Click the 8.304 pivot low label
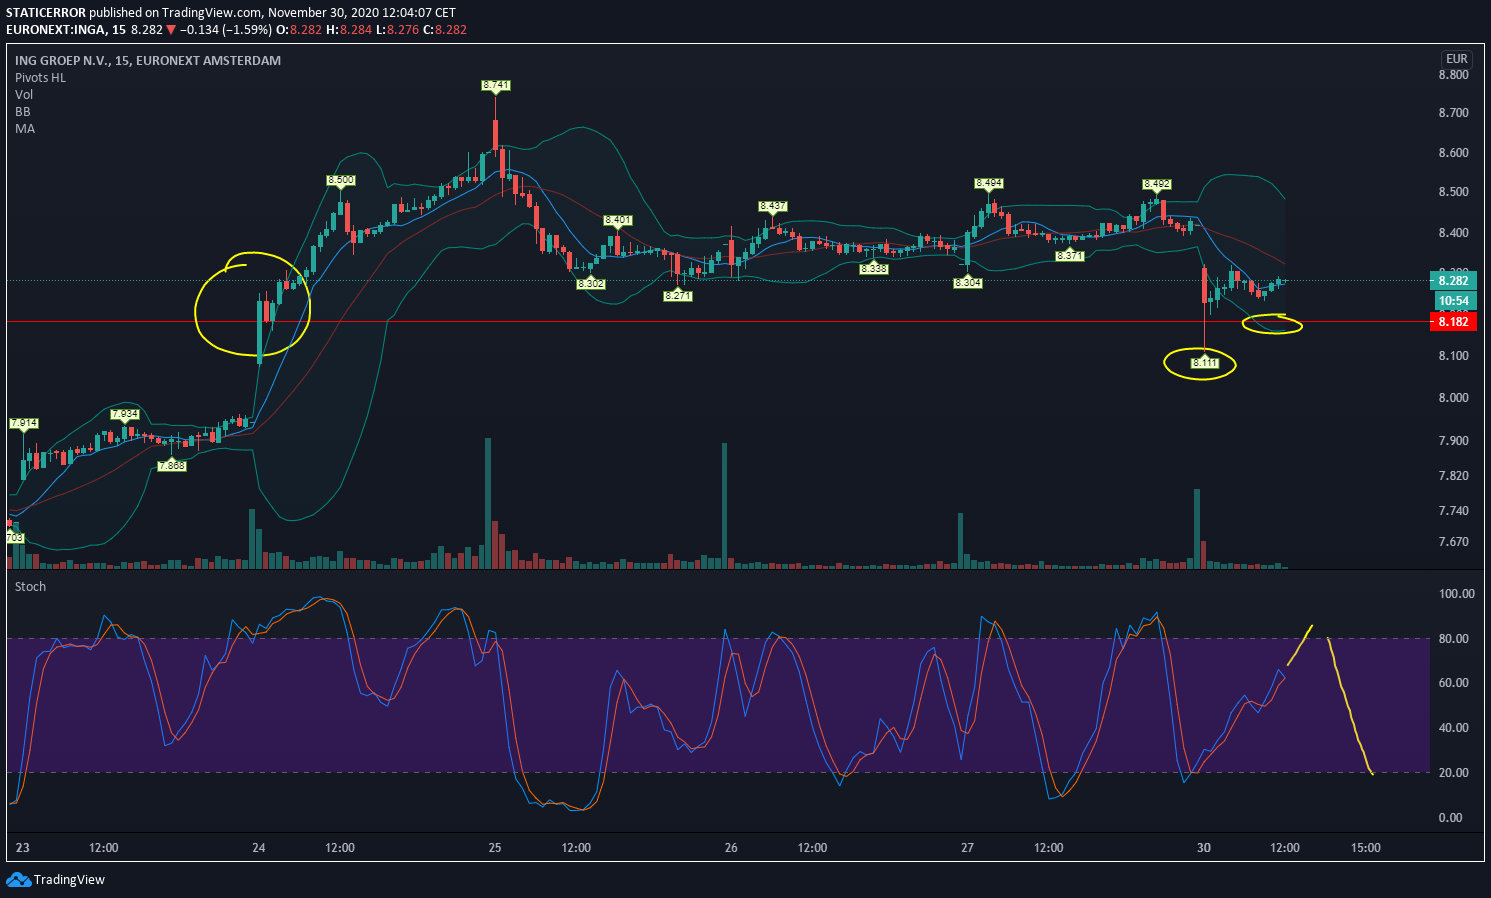The width and height of the screenshot is (1491, 898). [x=968, y=283]
